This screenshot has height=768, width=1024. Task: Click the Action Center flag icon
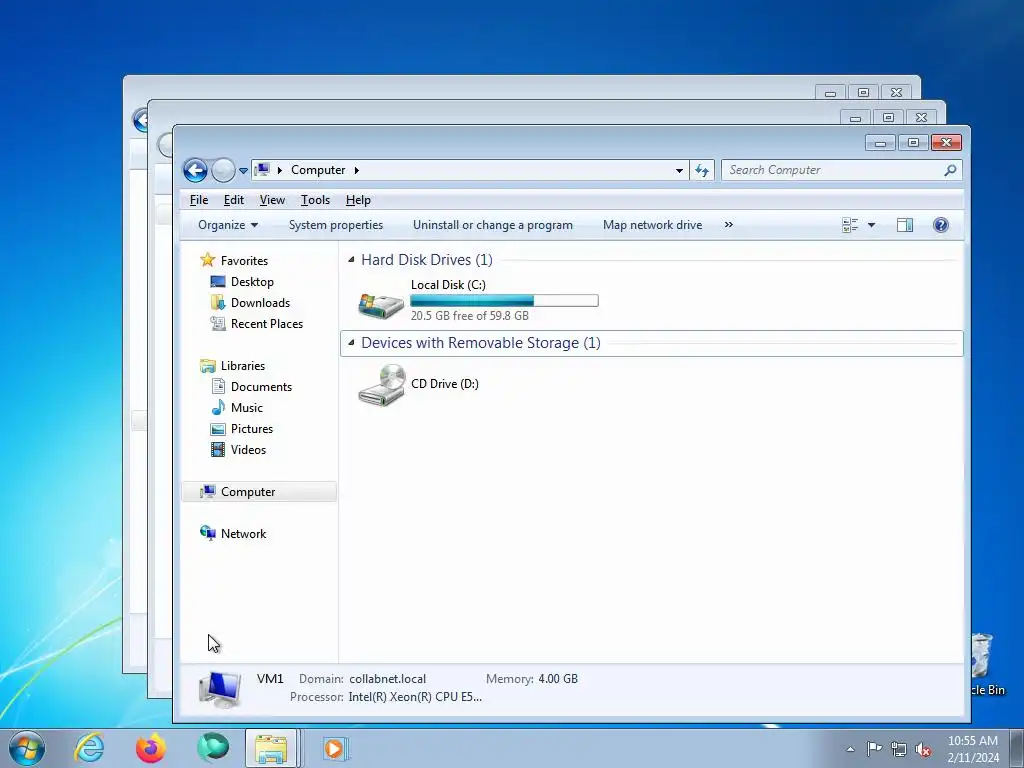tap(874, 748)
